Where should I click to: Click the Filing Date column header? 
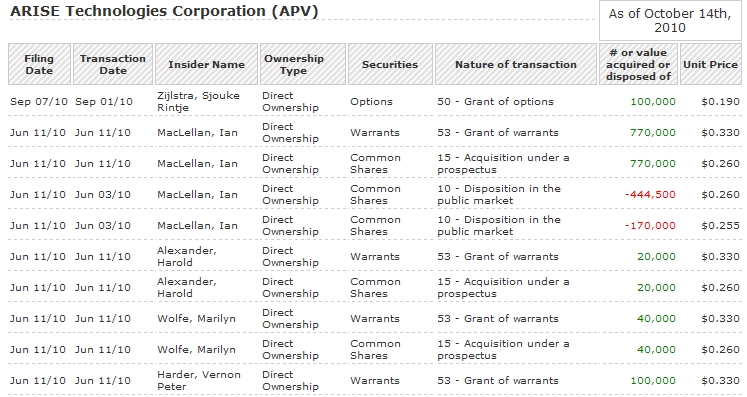click(39, 64)
